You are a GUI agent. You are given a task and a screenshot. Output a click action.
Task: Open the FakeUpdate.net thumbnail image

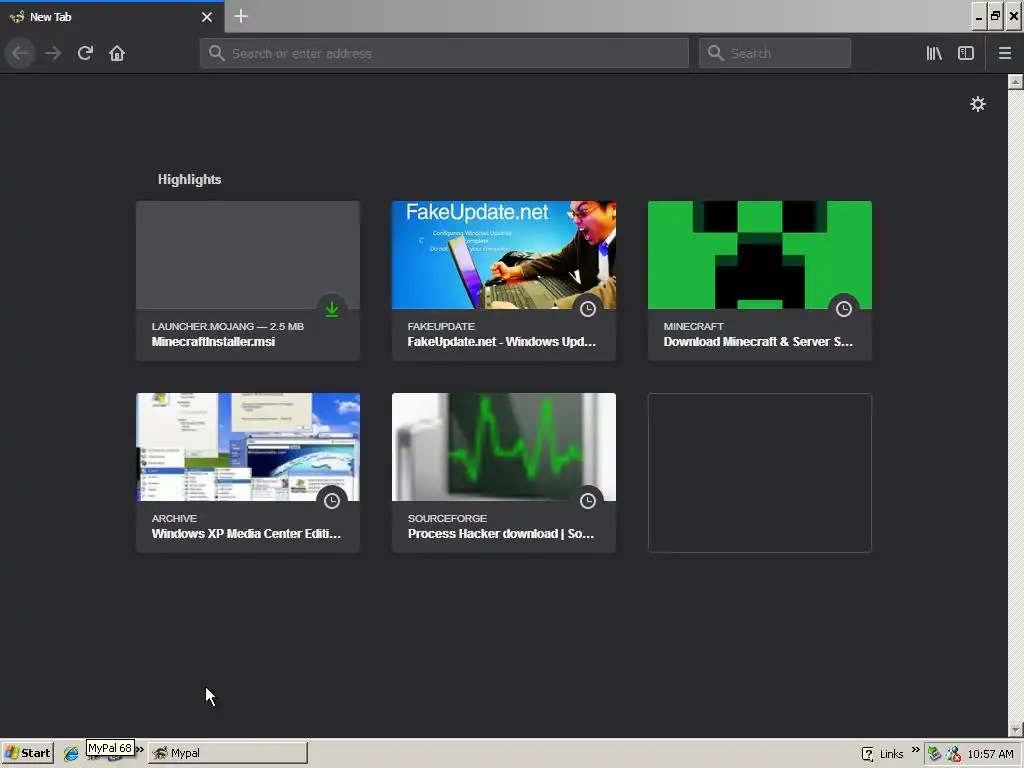point(504,255)
